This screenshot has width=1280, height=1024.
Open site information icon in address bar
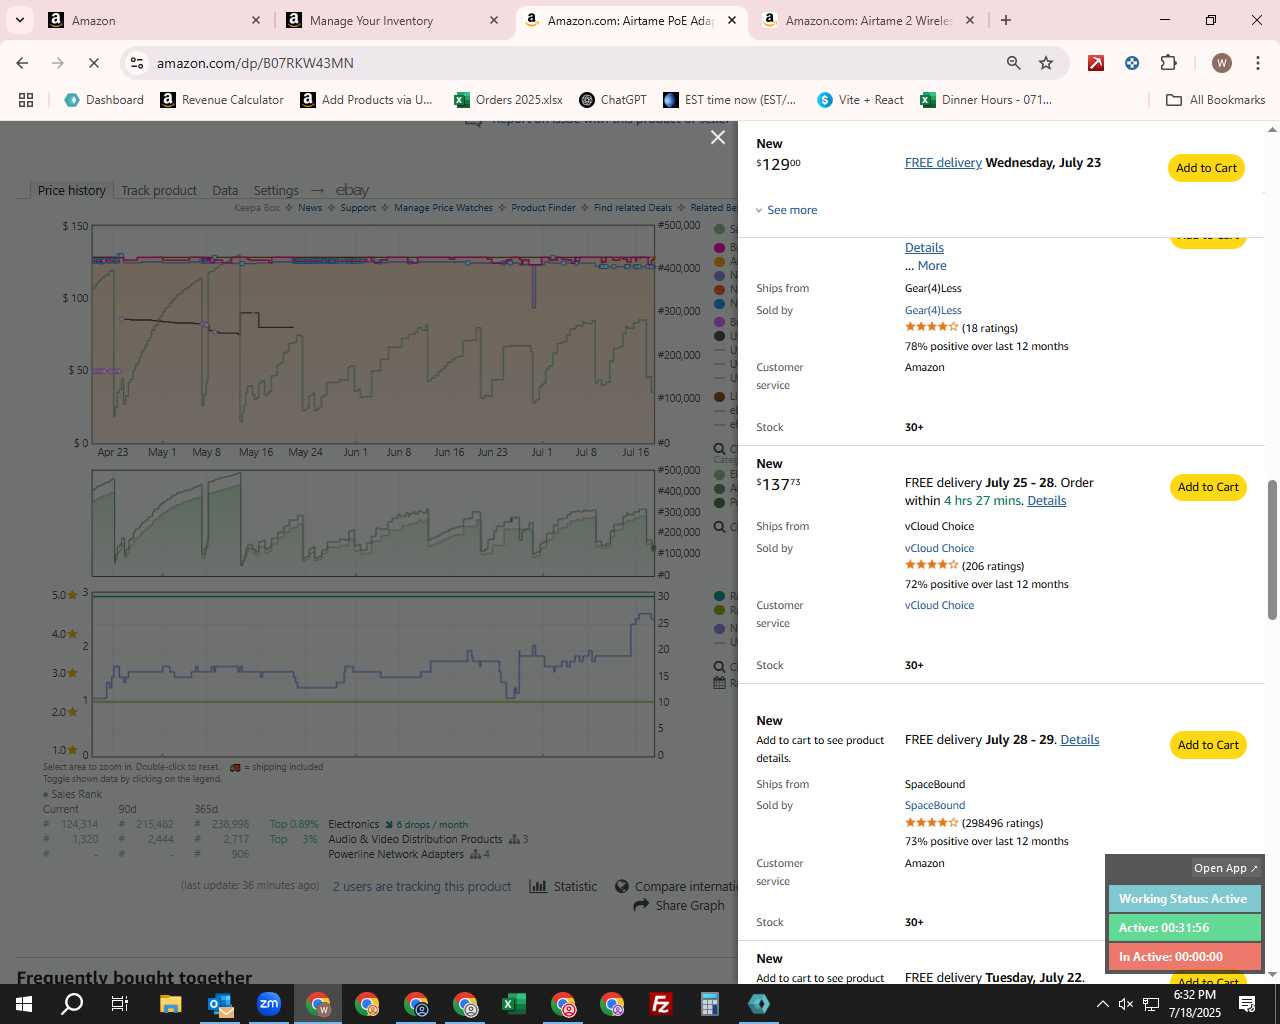[x=137, y=63]
